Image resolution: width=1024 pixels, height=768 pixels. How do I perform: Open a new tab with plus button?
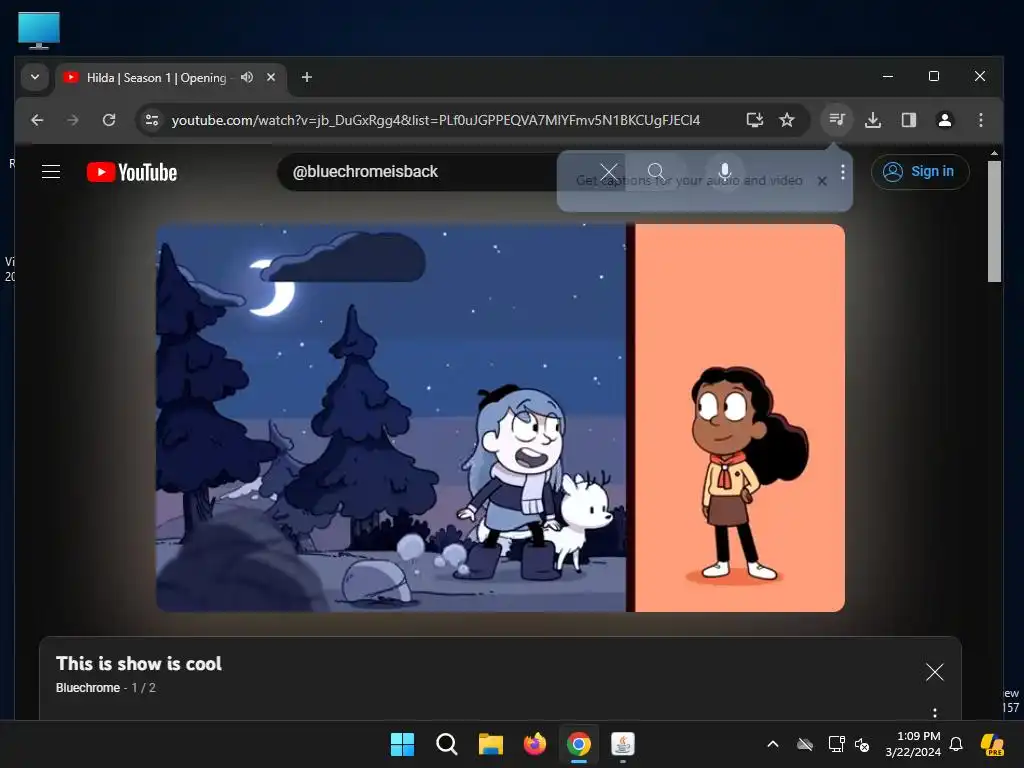pos(306,77)
